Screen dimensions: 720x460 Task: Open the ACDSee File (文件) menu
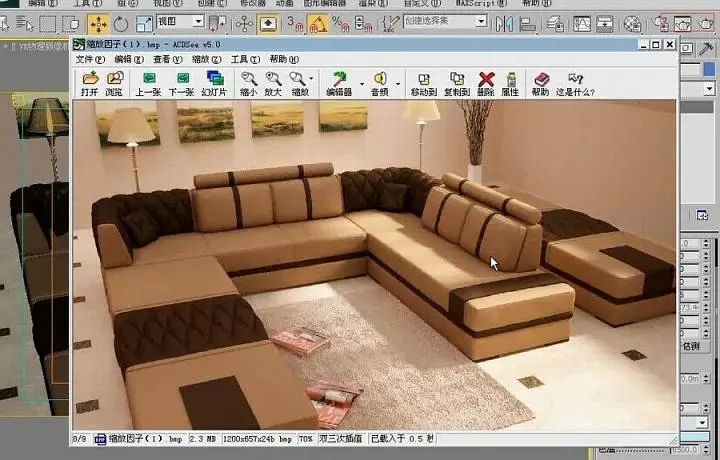90,59
